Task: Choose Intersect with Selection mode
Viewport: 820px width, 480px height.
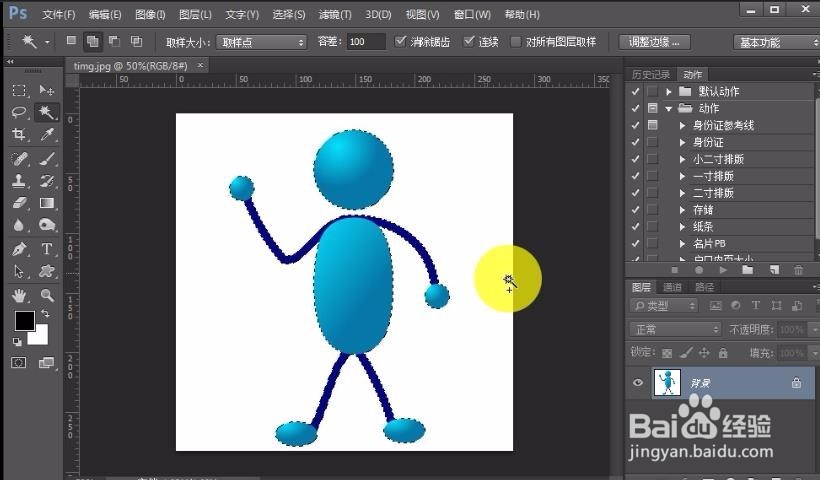Action: coord(136,41)
